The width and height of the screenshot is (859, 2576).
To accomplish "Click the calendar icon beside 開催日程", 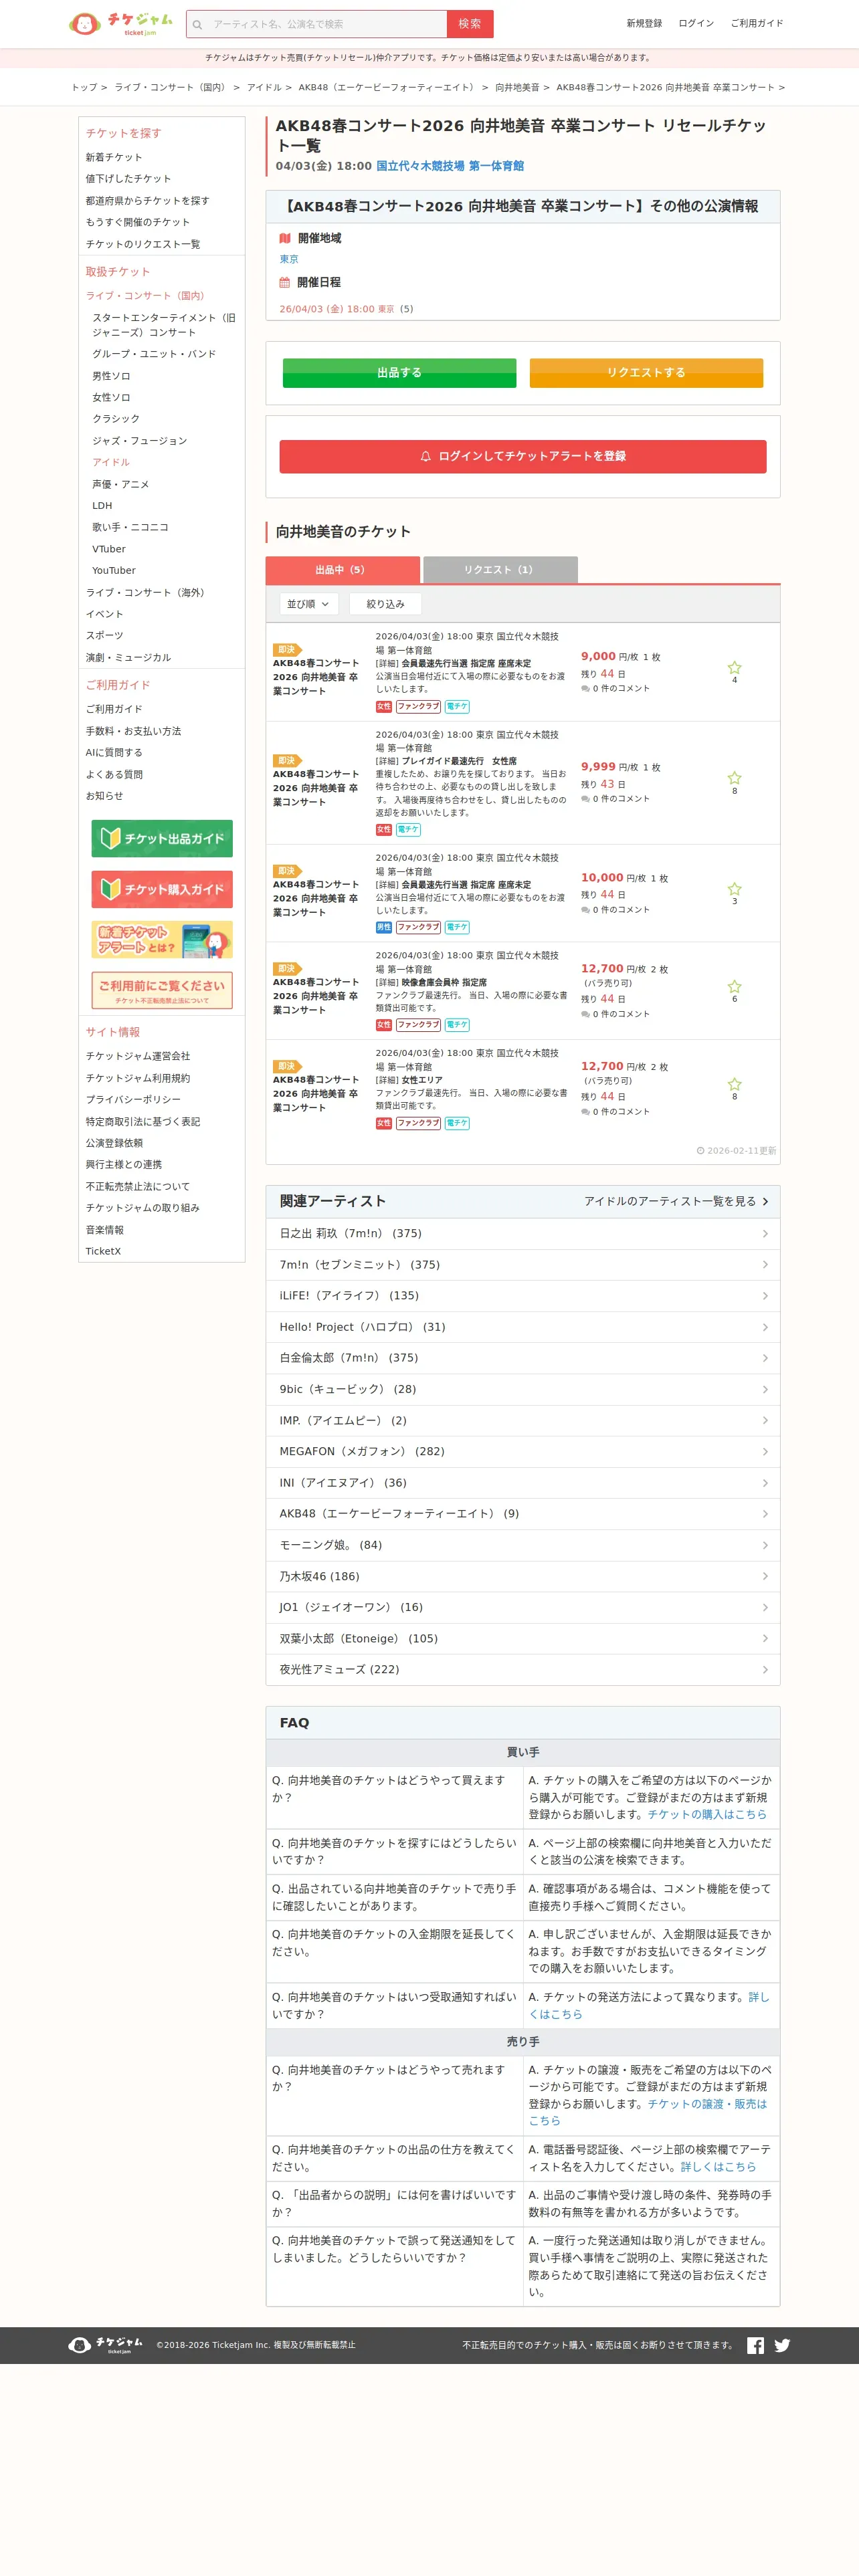I will (x=285, y=282).
